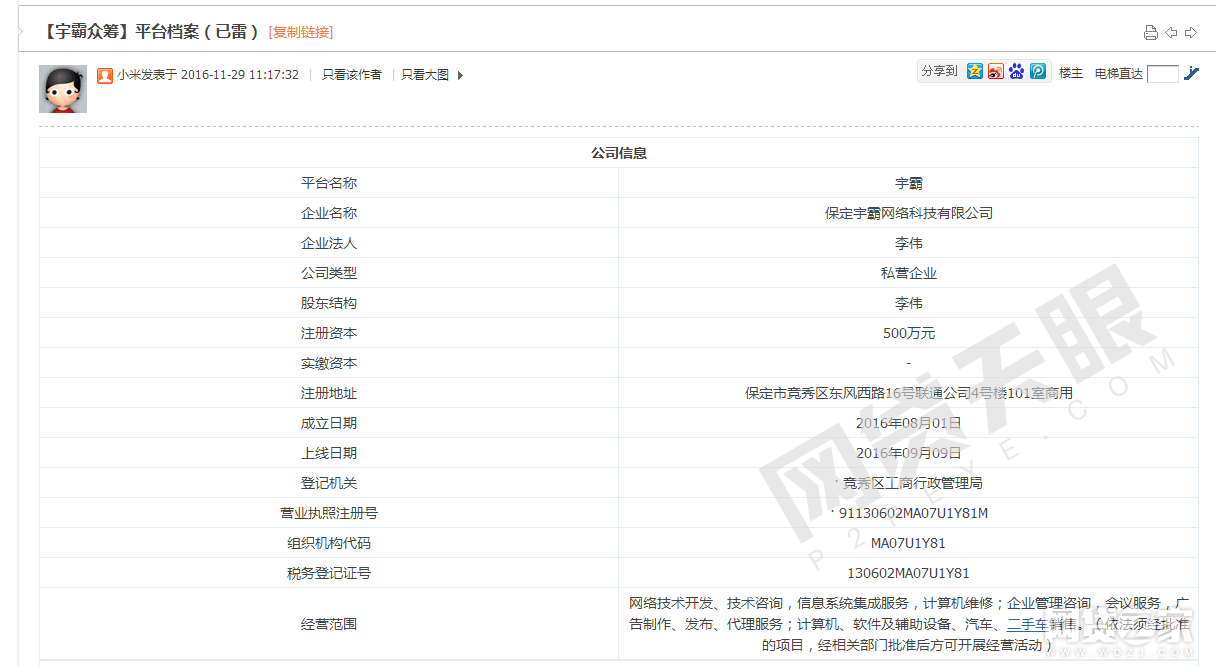Click the 分享到 share label
This screenshot has width=1216, height=667.
click(939, 72)
